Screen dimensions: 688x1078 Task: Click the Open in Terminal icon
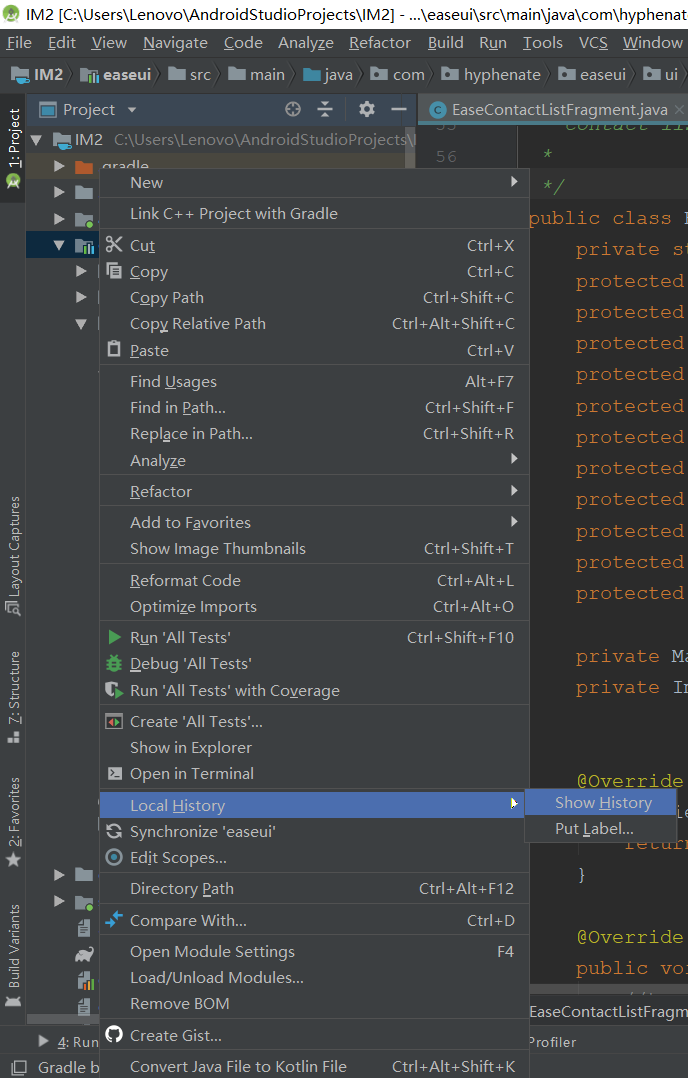click(x=114, y=773)
